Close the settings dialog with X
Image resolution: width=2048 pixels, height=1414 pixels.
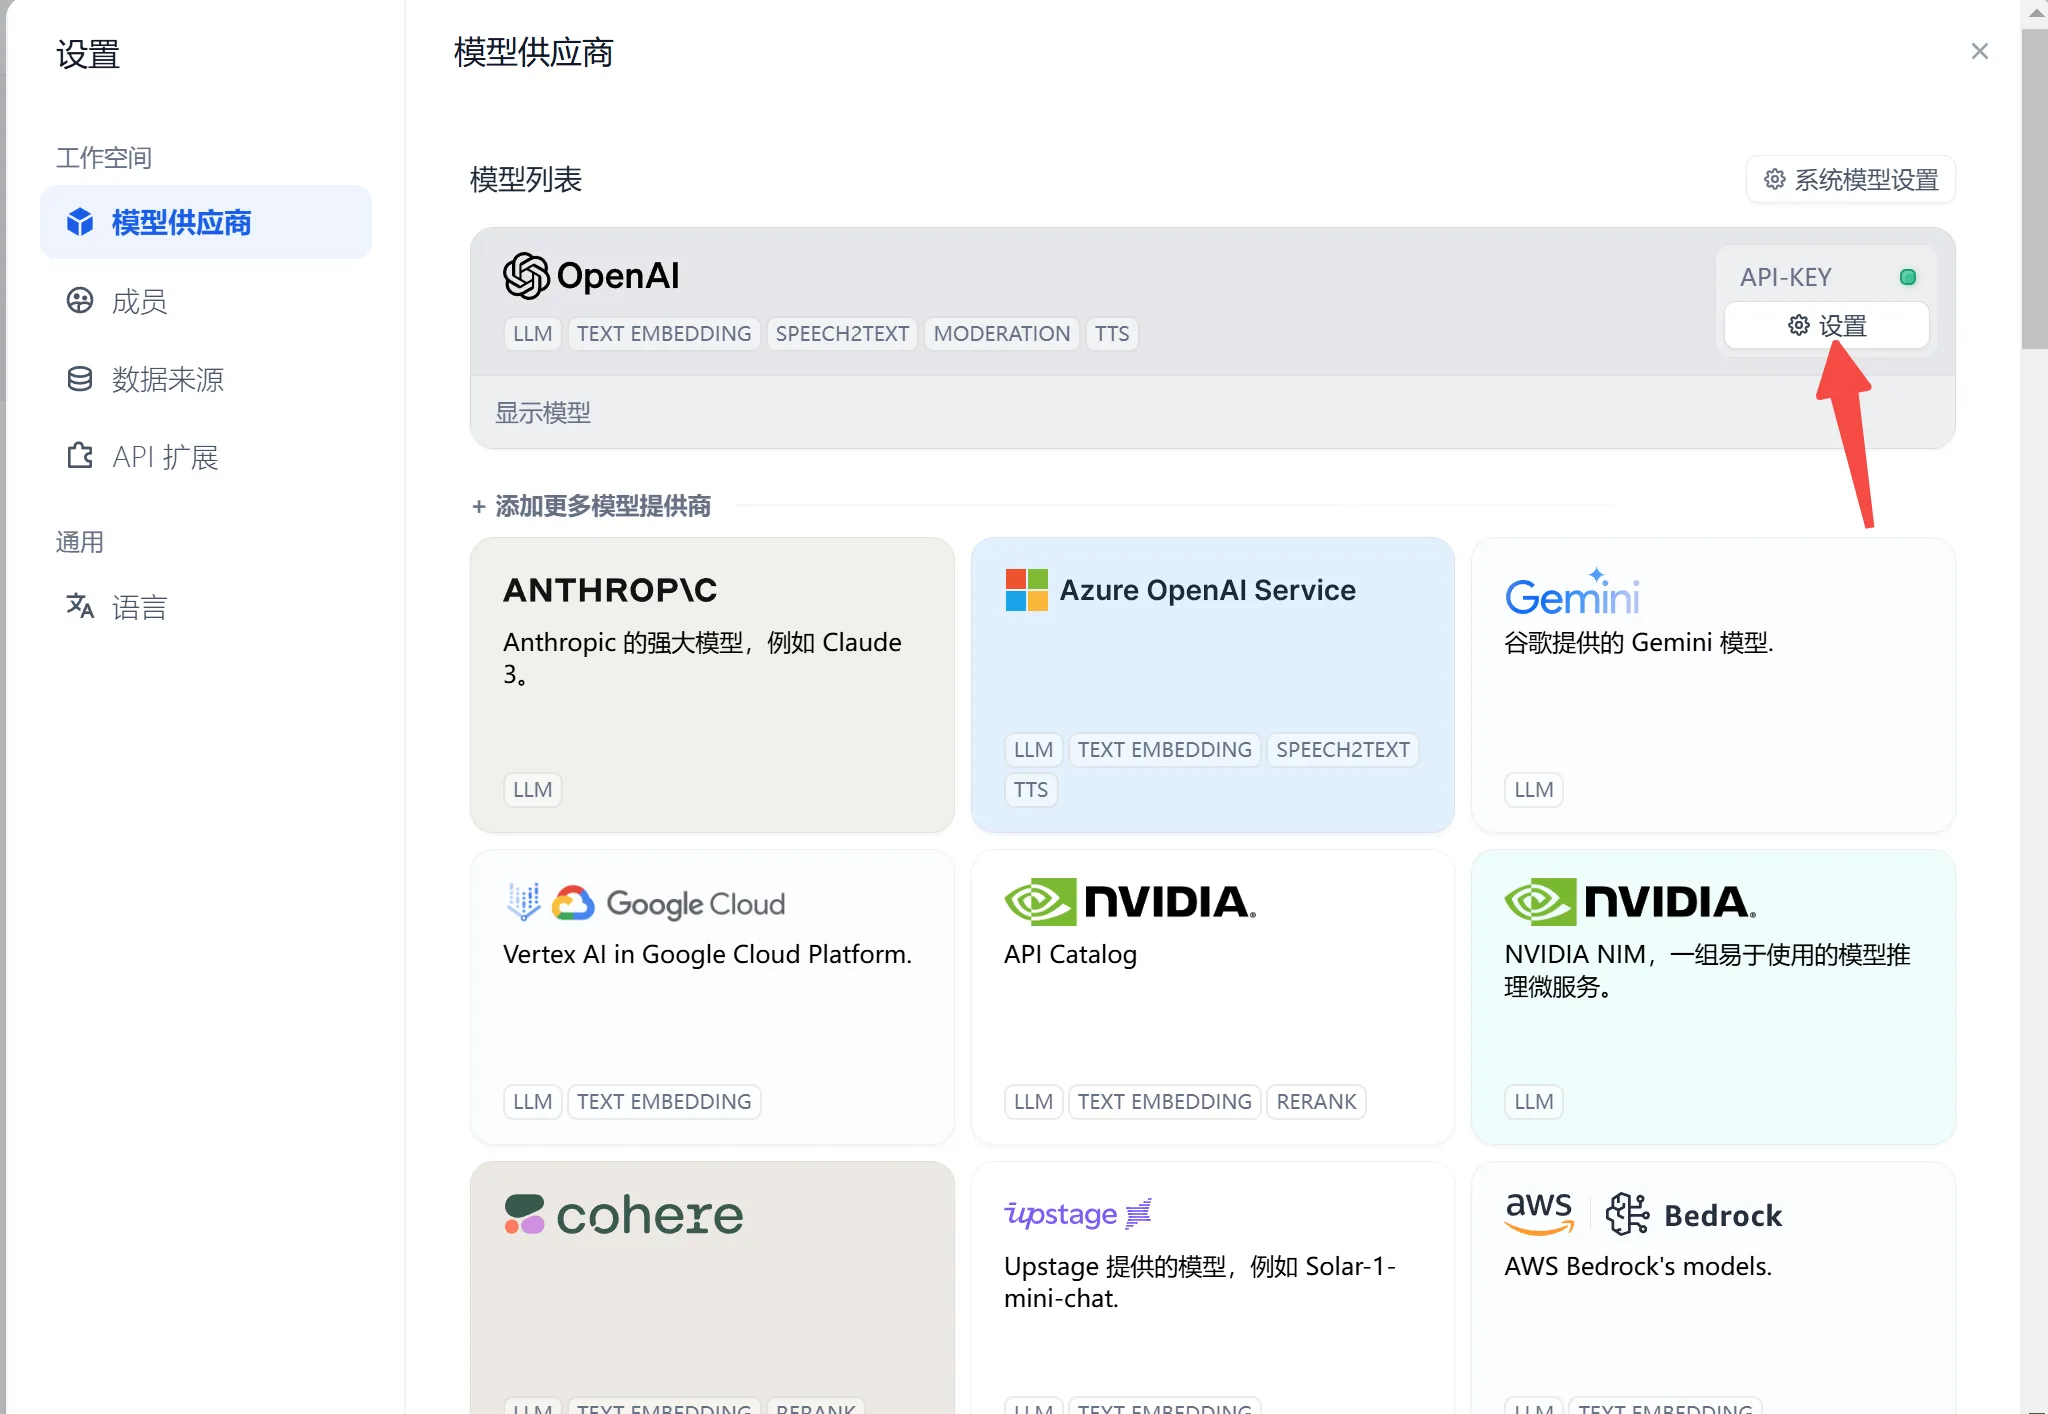1979,51
